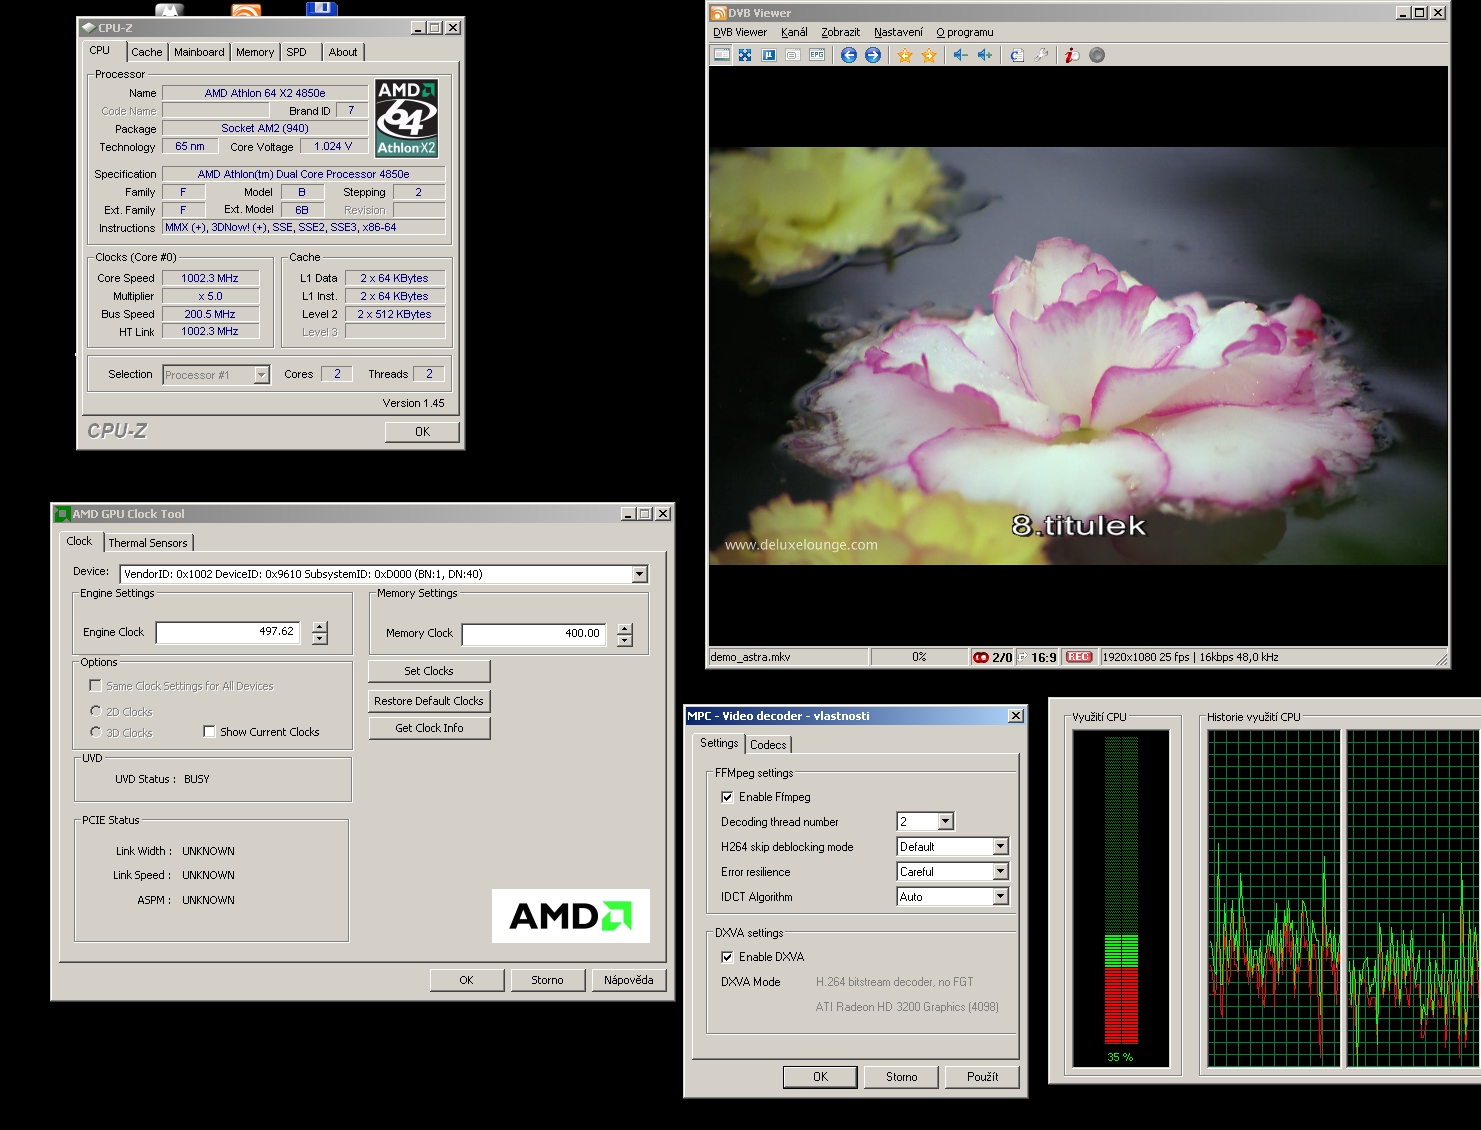The image size is (1481, 1130).
Task: Open Error resilience dropdown
Action: coord(1000,871)
